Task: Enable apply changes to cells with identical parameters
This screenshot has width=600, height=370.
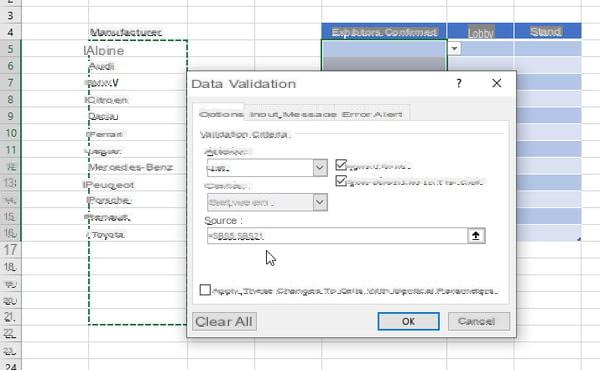Action: point(205,290)
